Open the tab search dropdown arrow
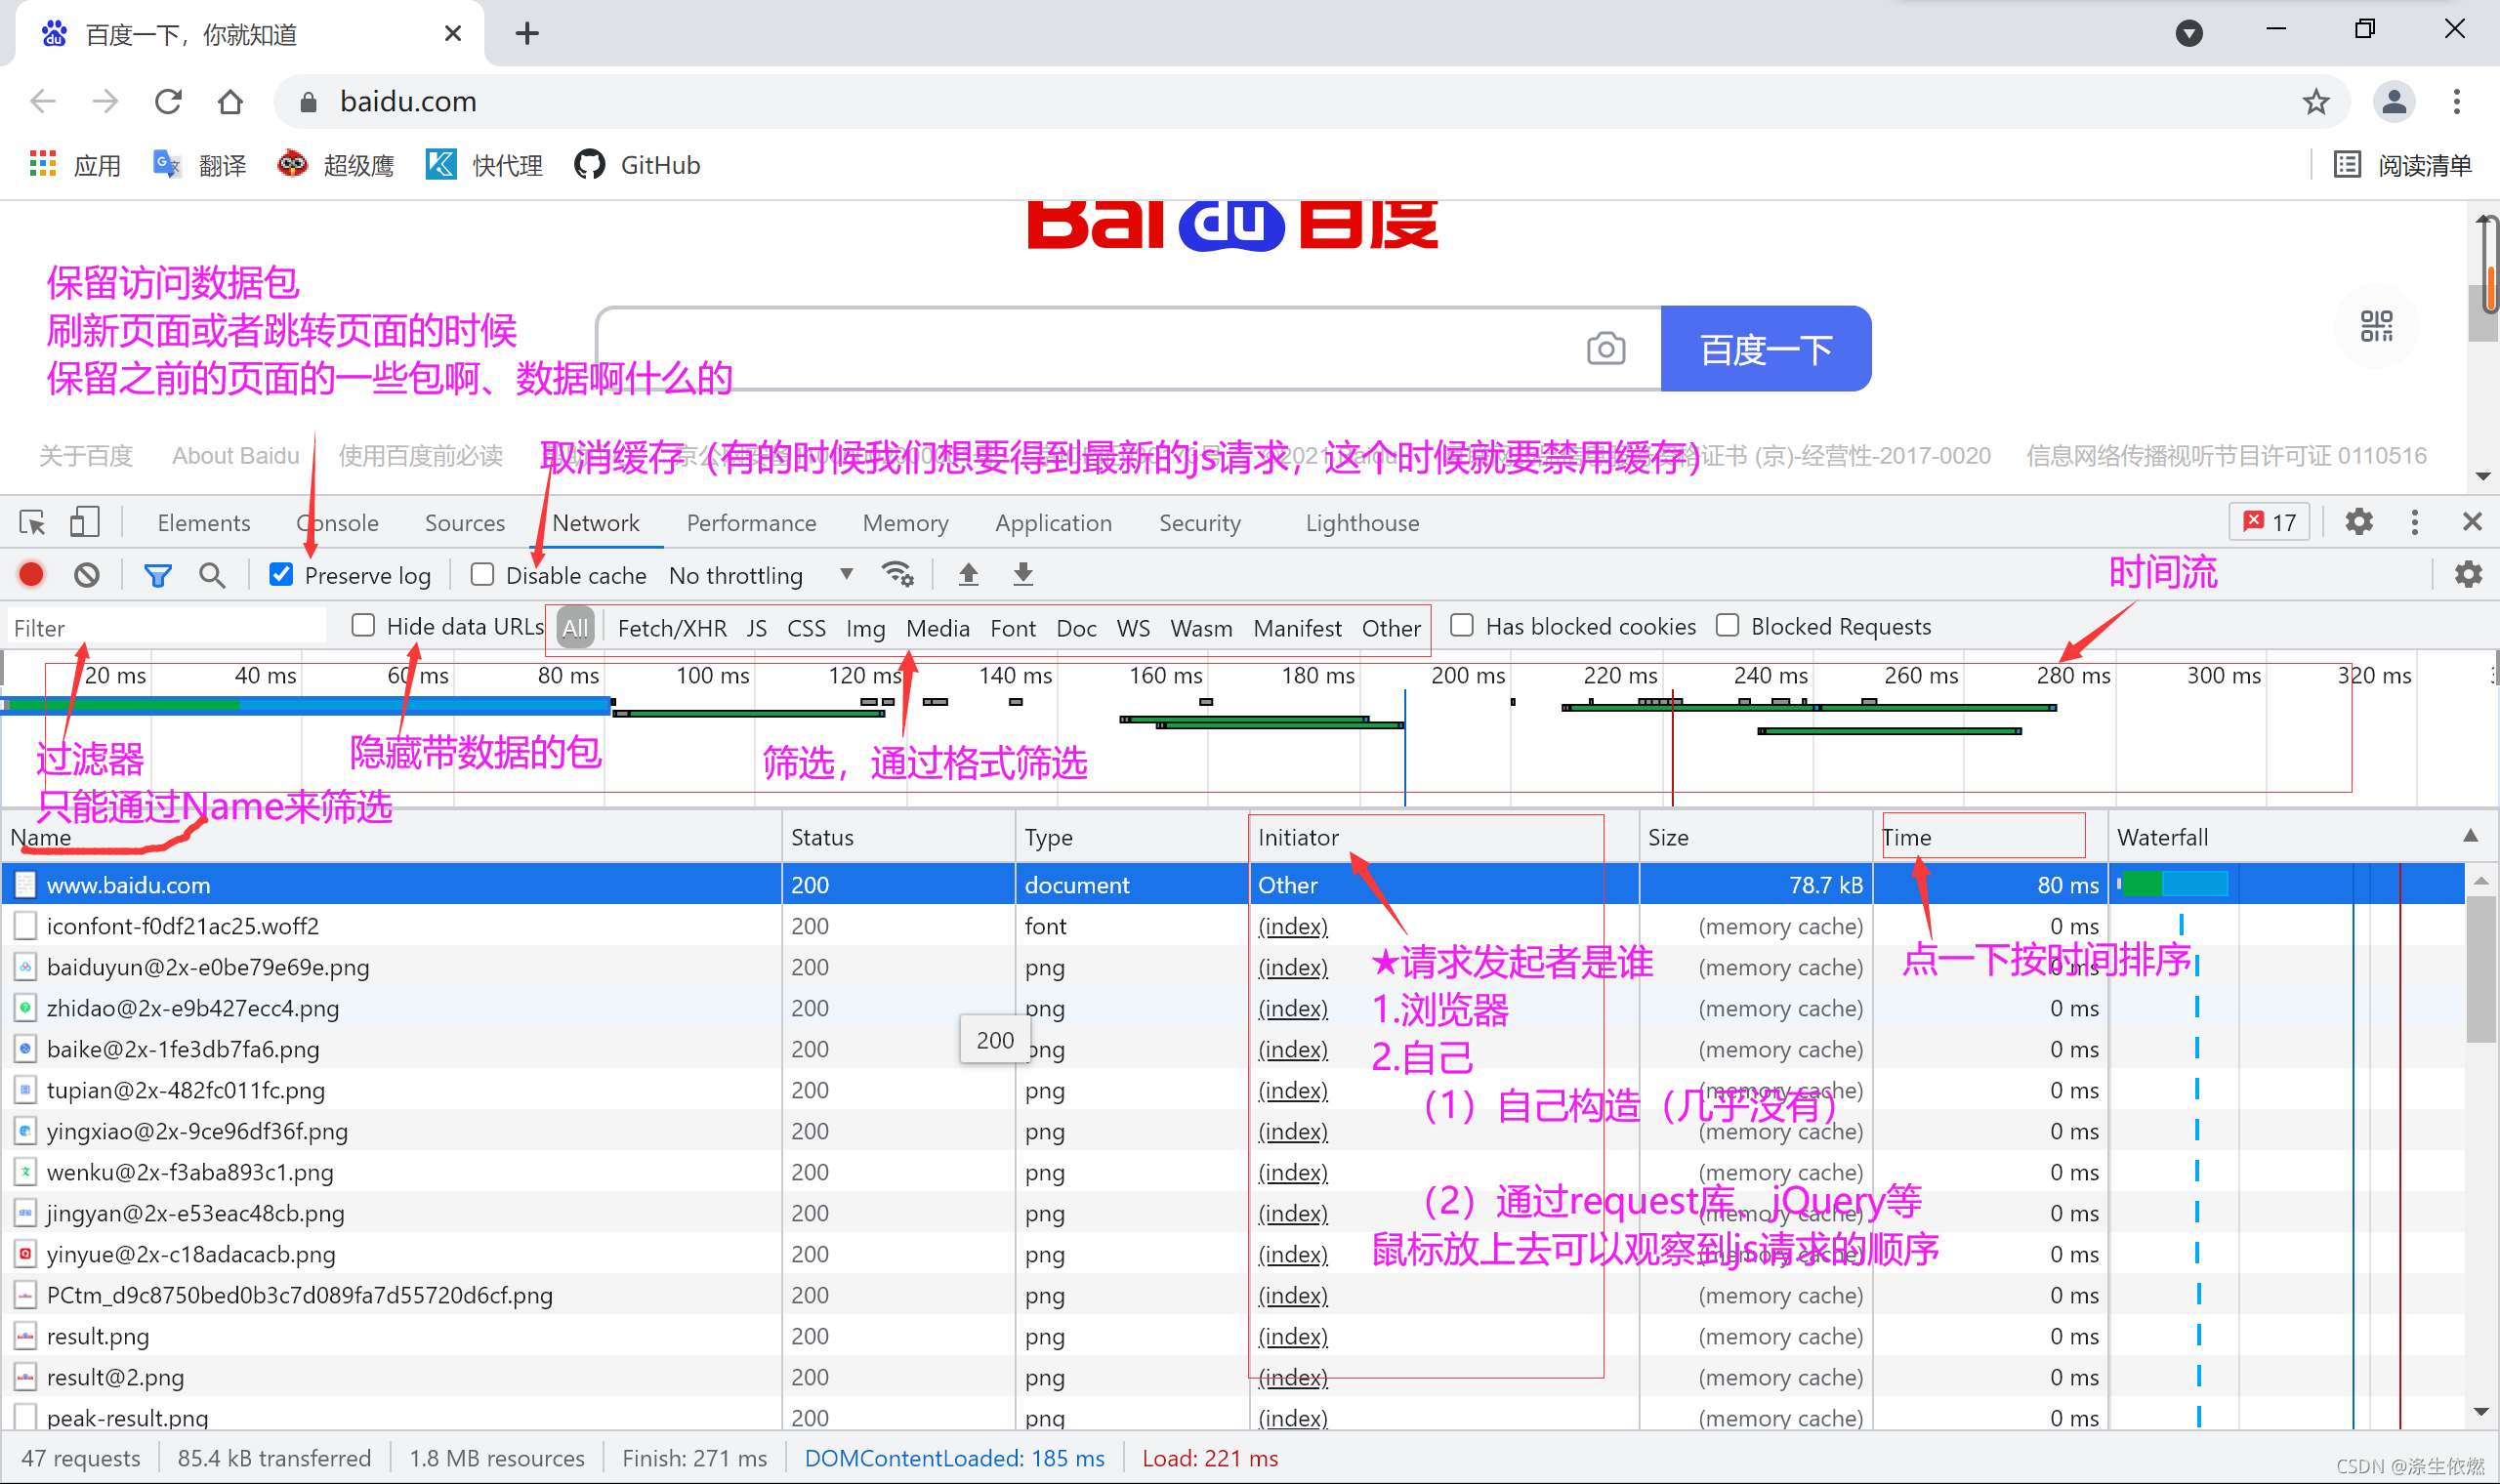The height and width of the screenshot is (1484, 2500). (2189, 34)
